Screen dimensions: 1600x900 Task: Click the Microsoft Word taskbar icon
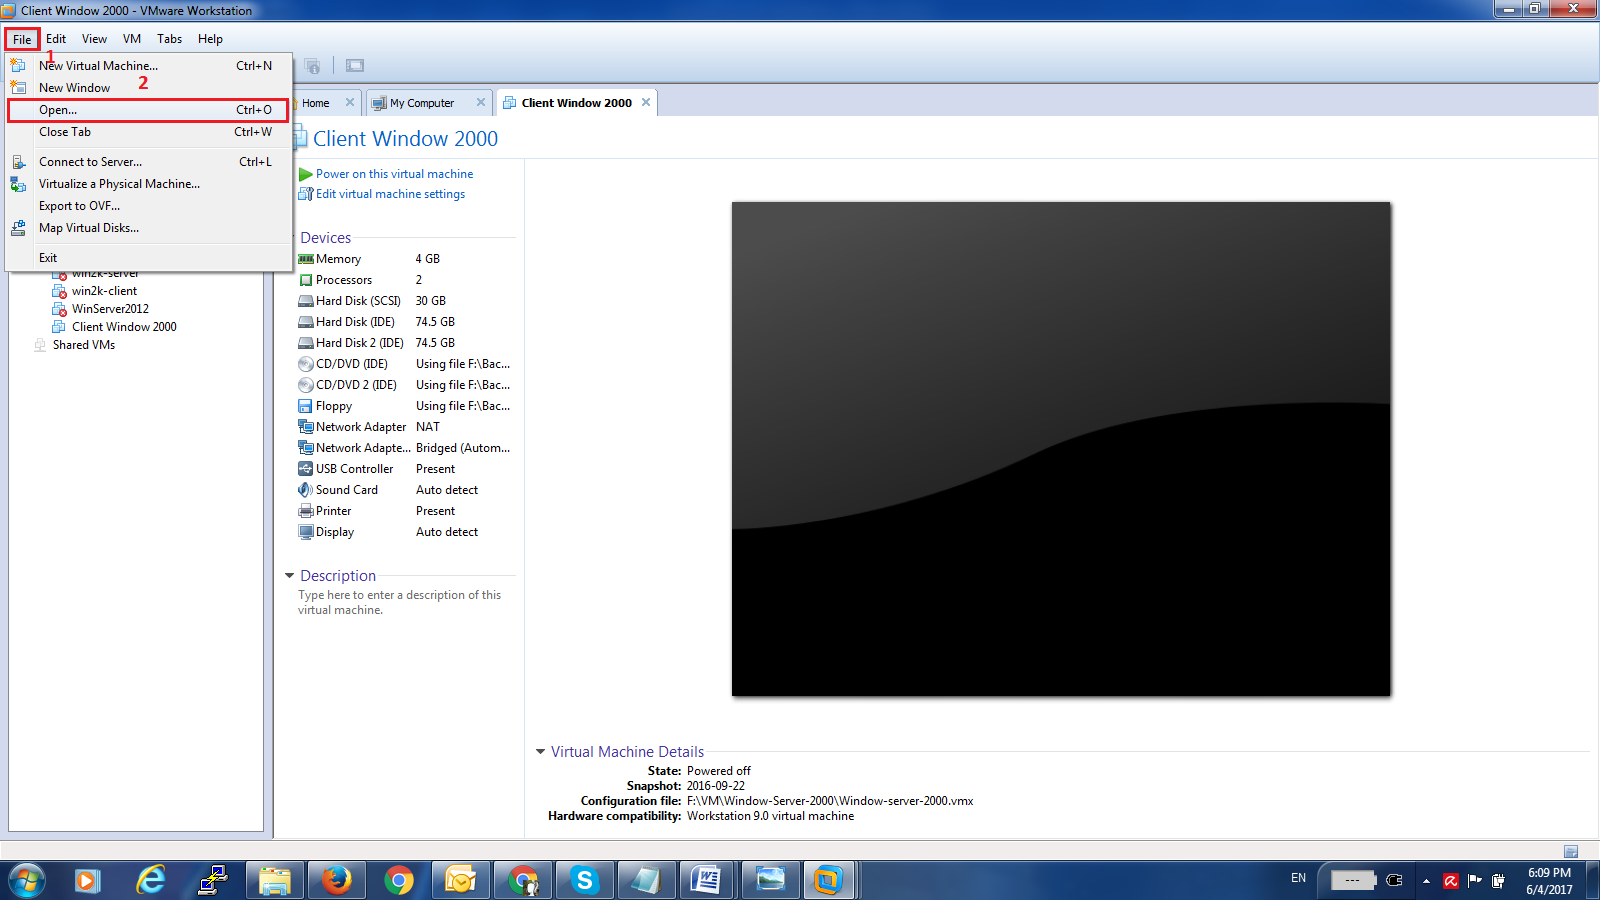pos(707,880)
